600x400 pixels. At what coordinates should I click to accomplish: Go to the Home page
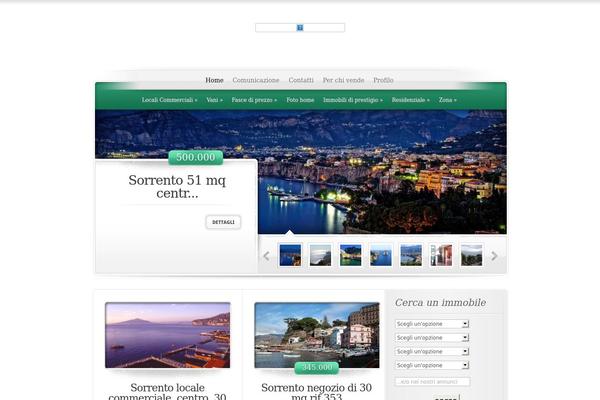[x=214, y=80]
